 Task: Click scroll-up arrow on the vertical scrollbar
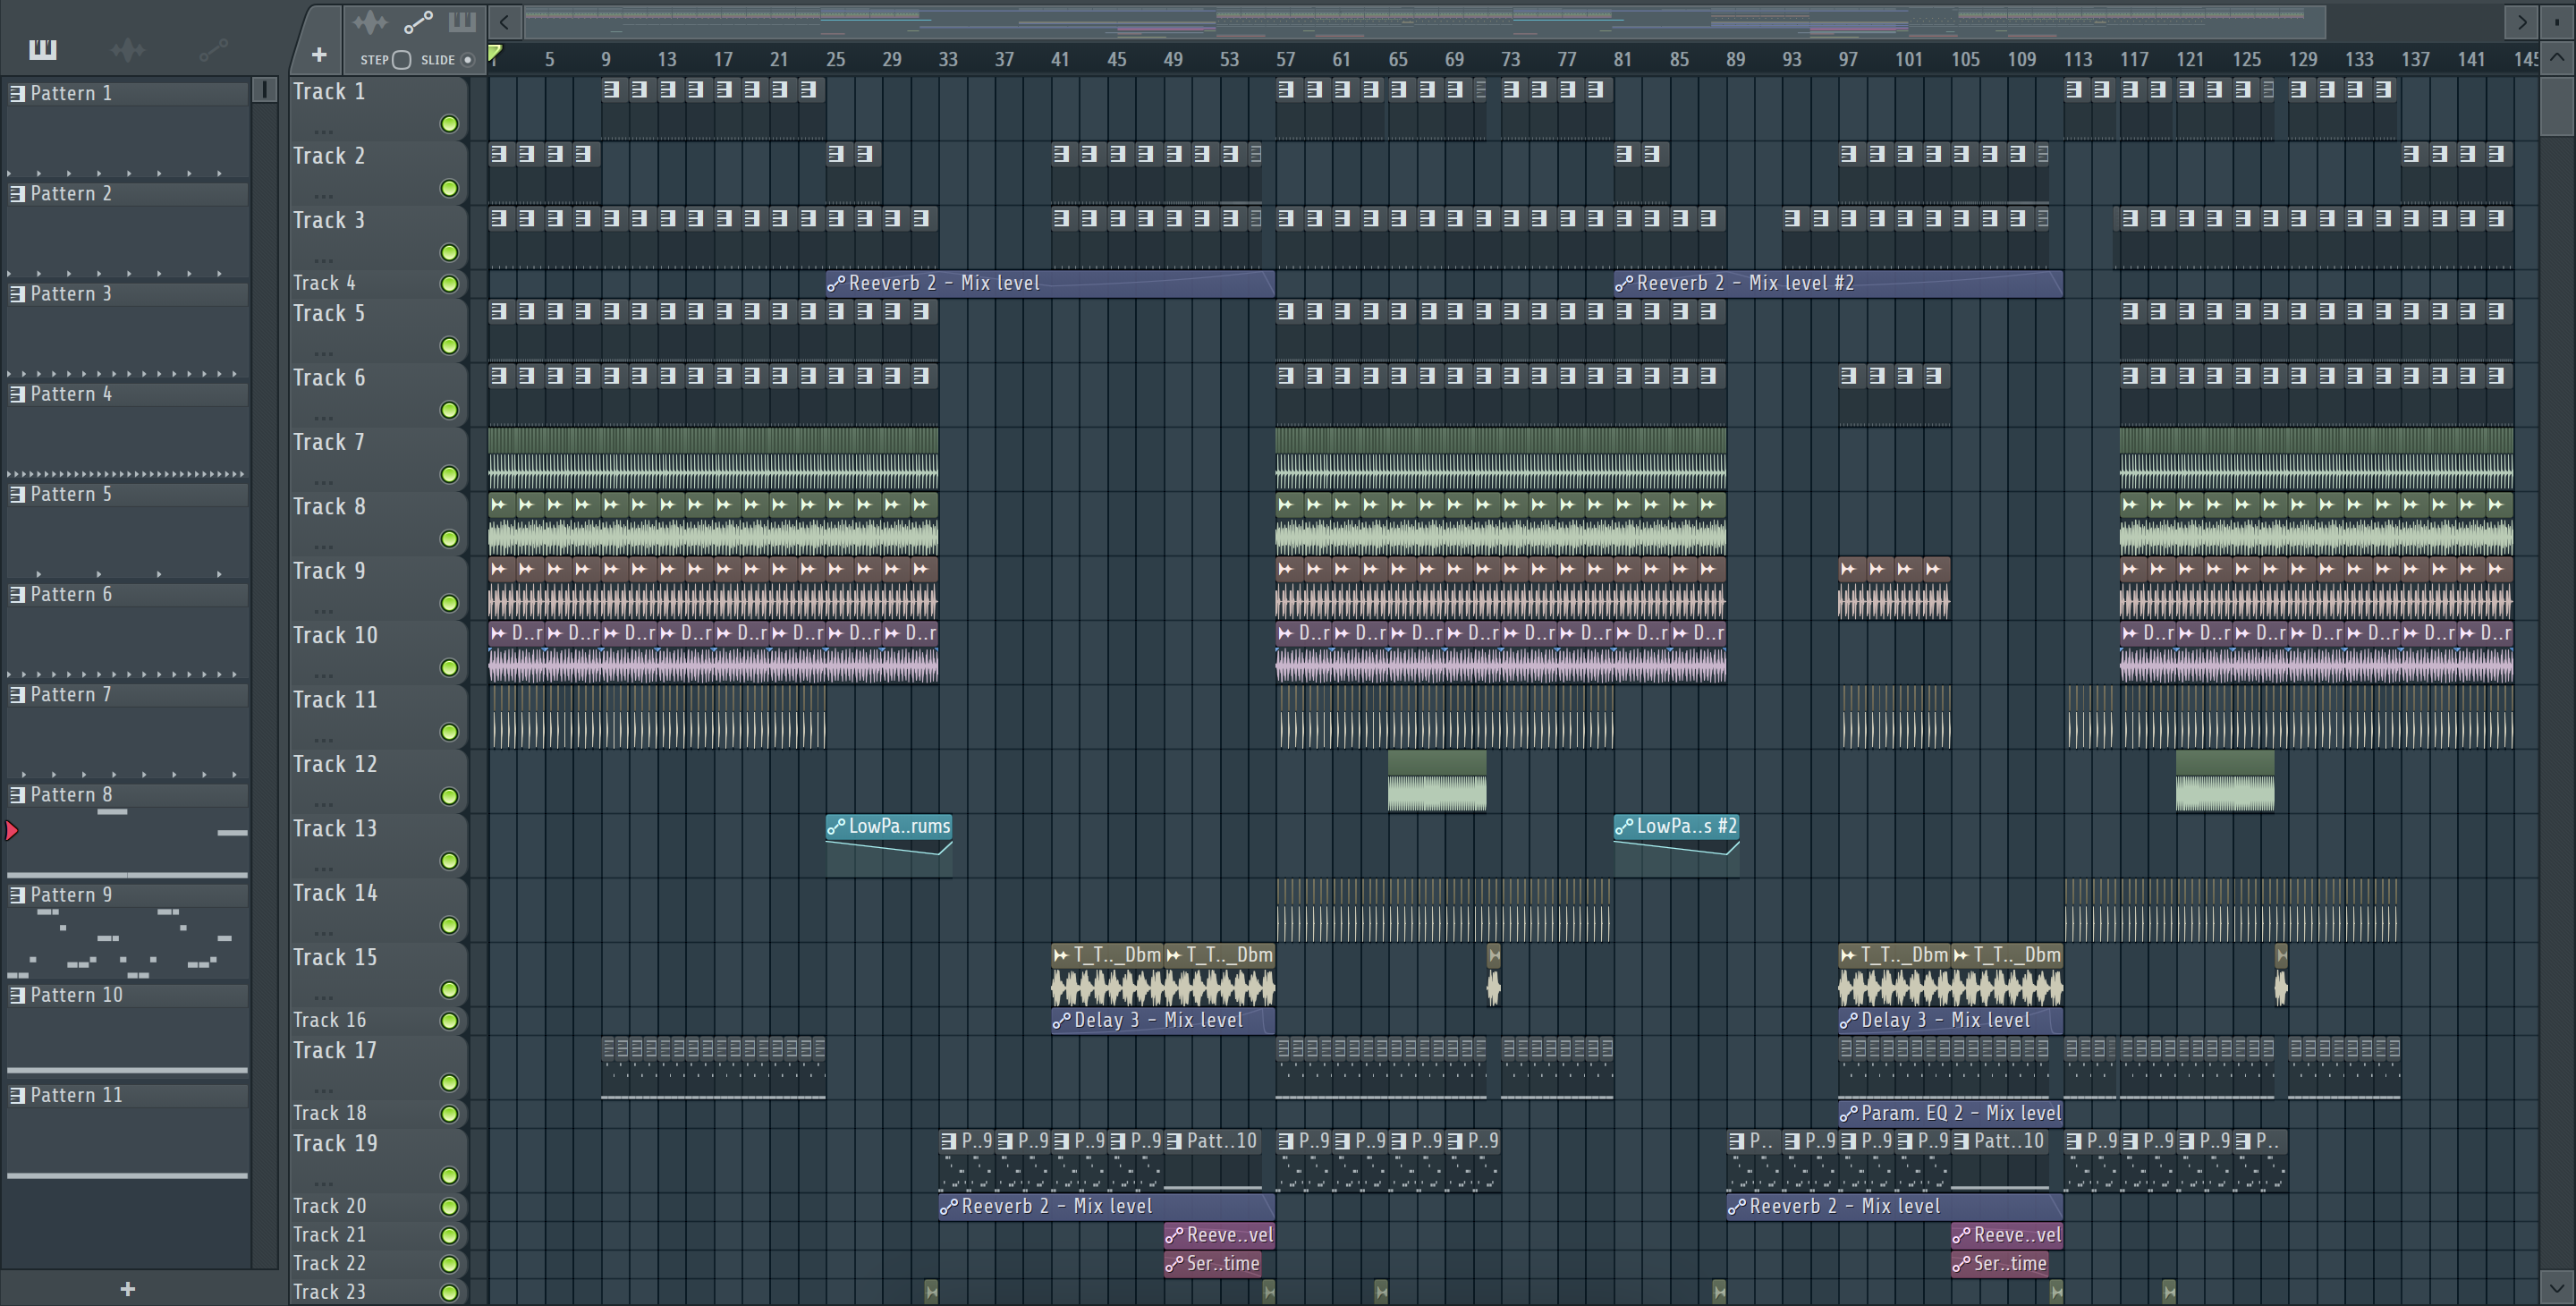coord(2557,57)
